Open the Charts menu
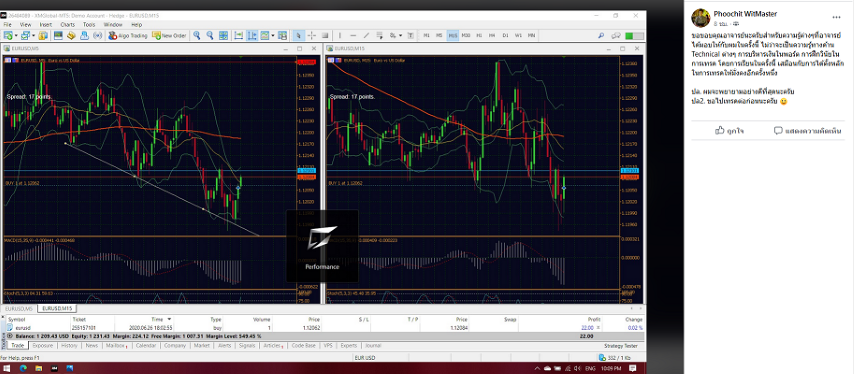 (68, 24)
